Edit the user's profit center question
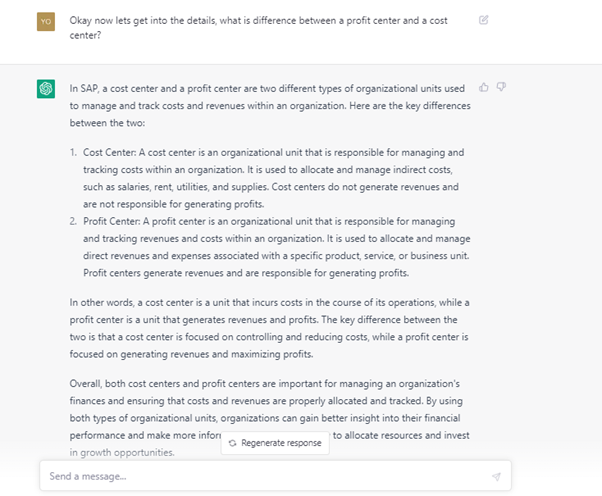This screenshot has height=496, width=602. coord(483,20)
